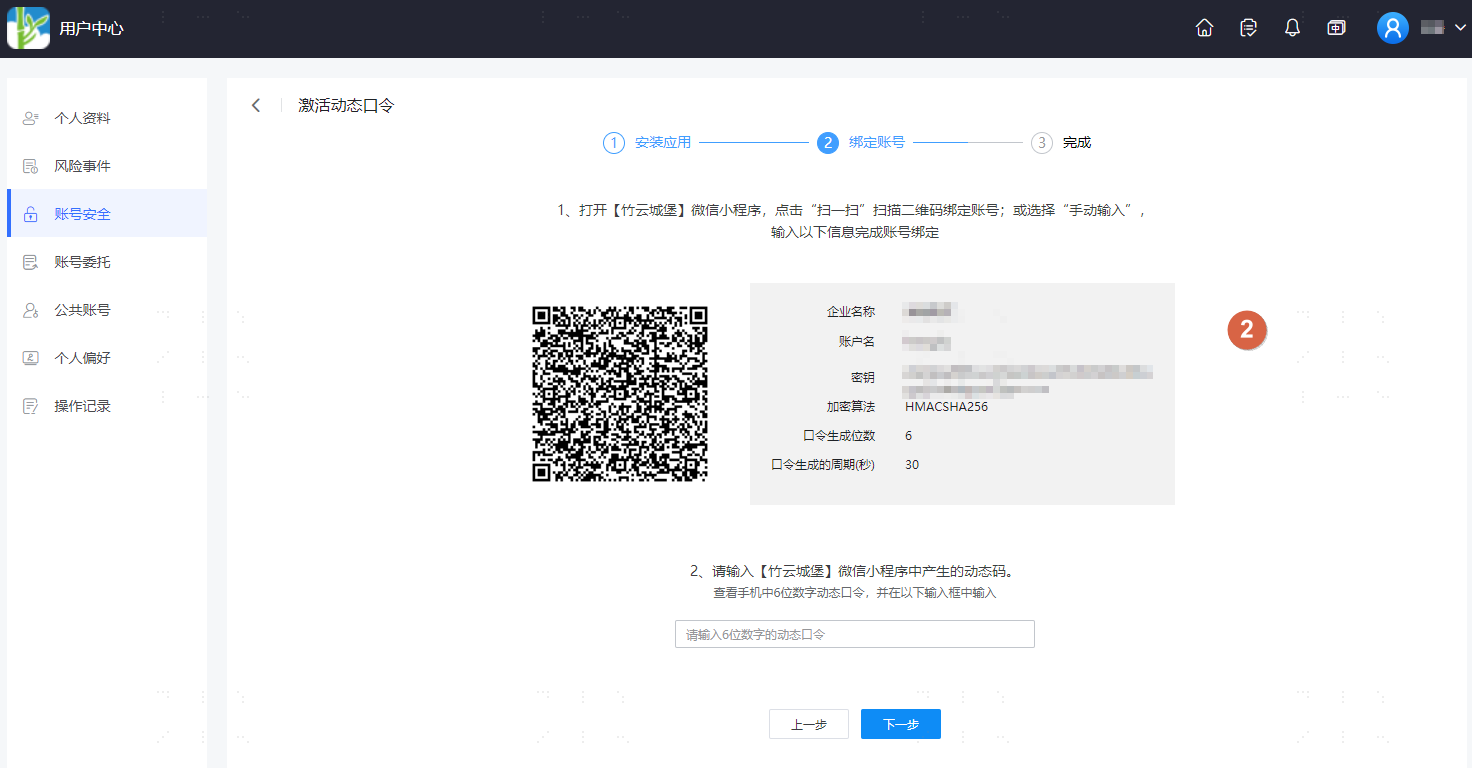Click the 安装应用 step label

coord(663,143)
